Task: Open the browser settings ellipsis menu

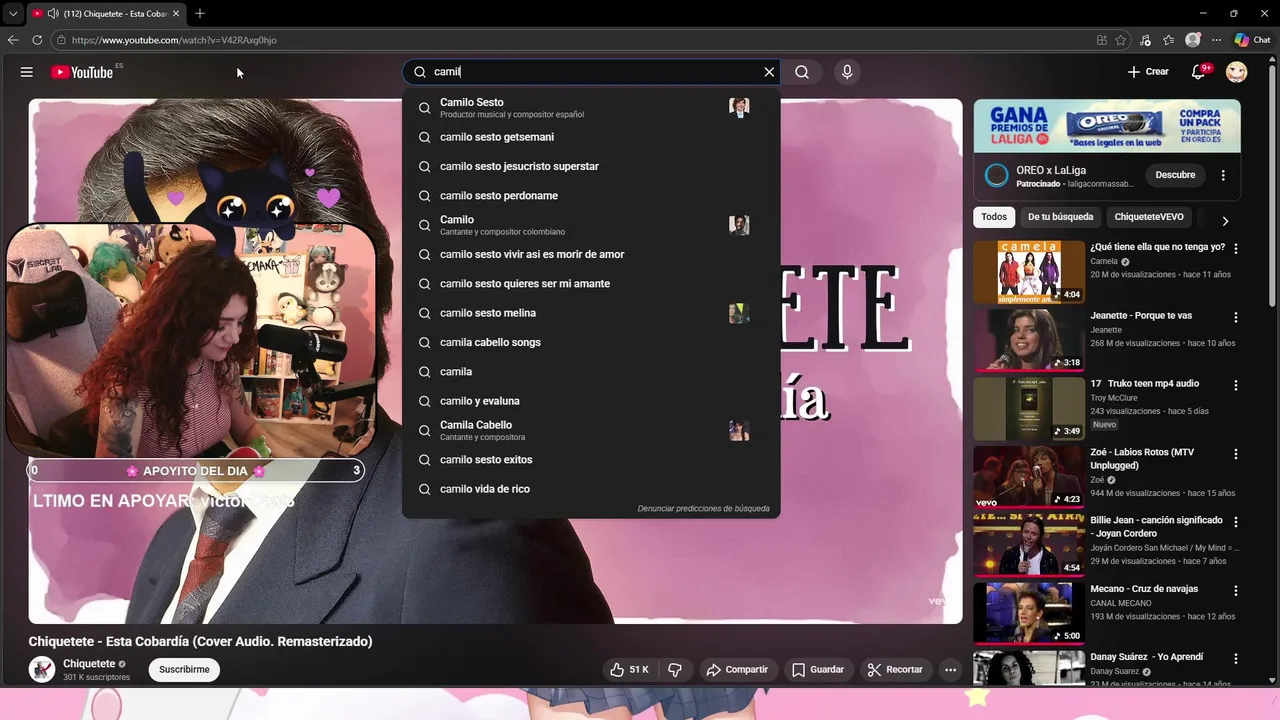Action: tap(1216, 40)
